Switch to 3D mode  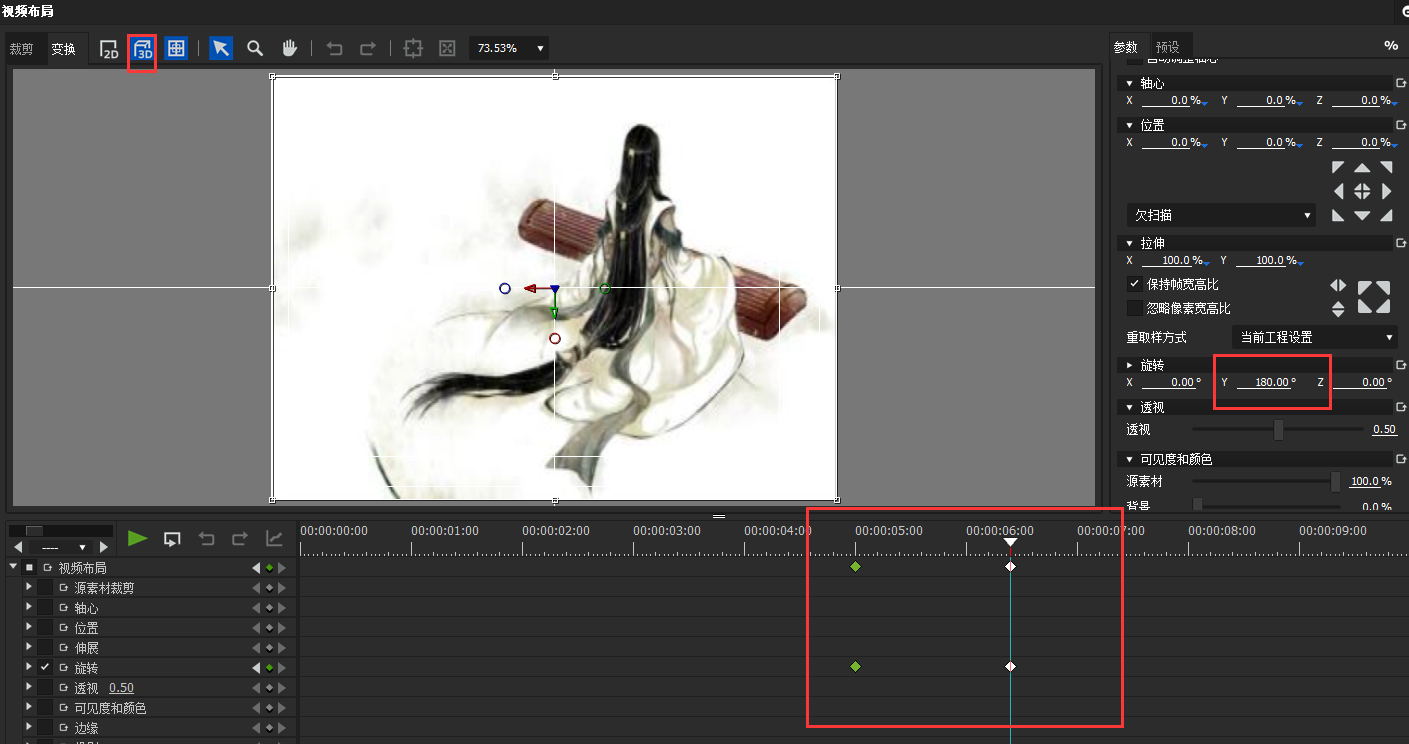coord(143,49)
